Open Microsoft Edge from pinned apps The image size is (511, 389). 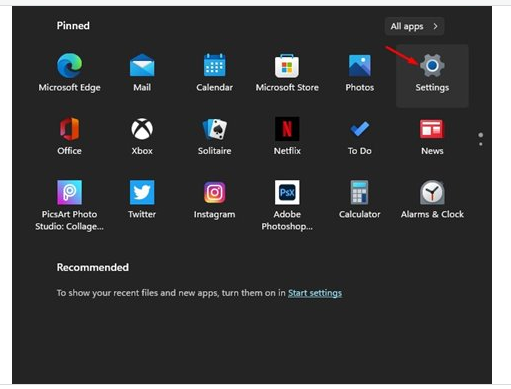(69, 72)
